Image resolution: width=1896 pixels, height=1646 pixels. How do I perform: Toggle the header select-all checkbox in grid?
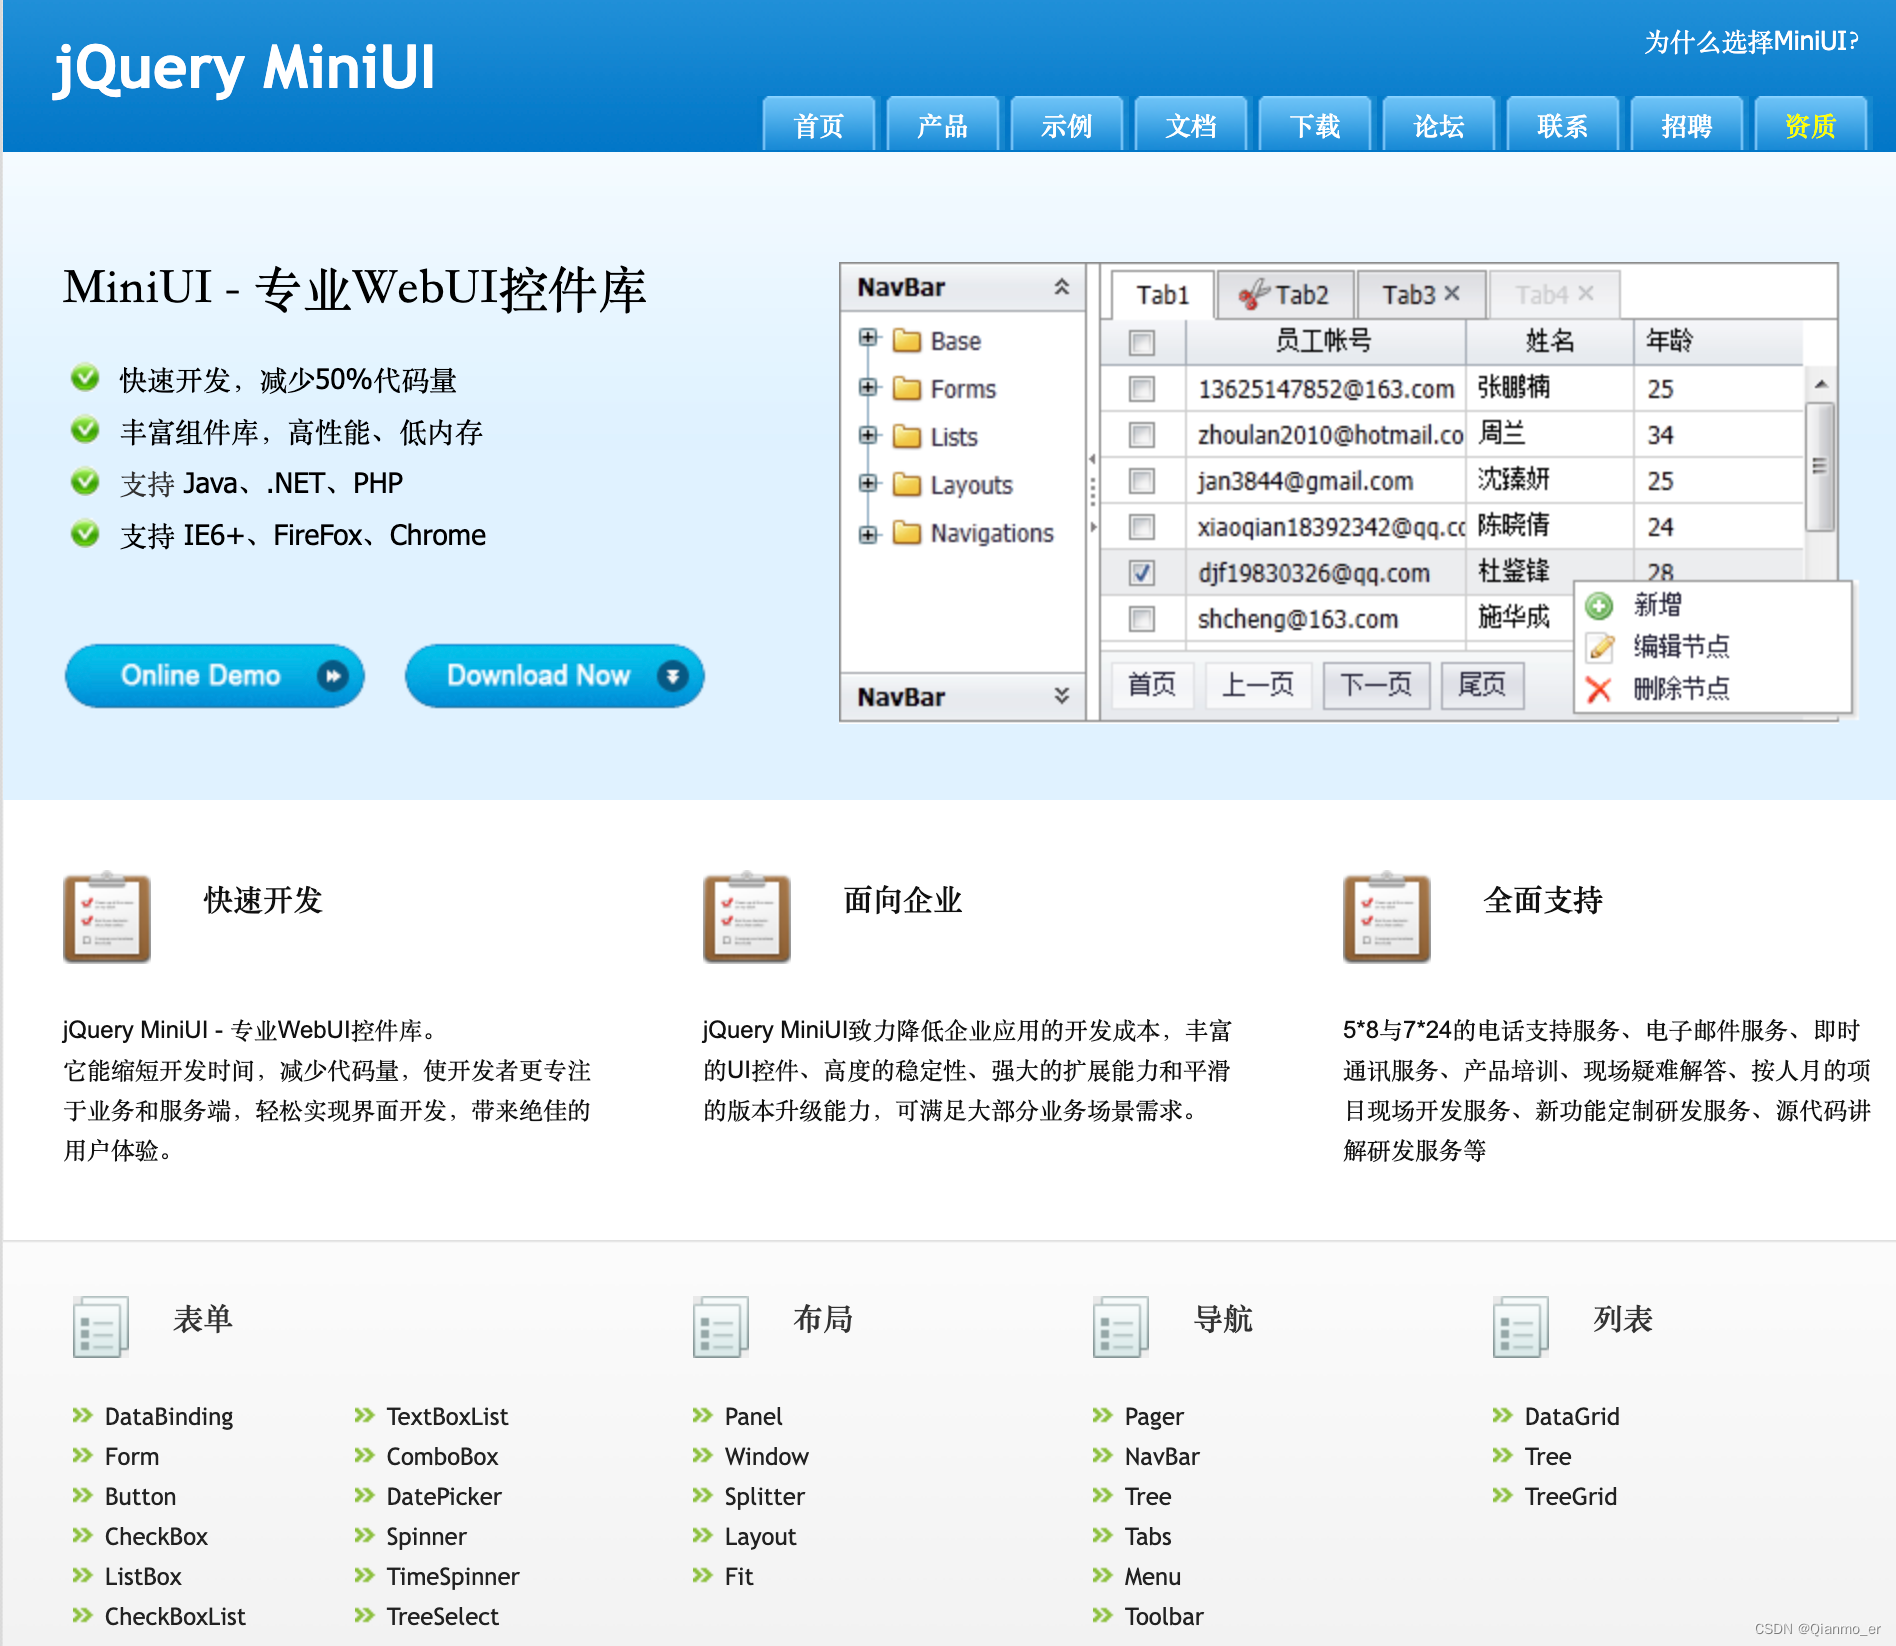(x=1141, y=343)
